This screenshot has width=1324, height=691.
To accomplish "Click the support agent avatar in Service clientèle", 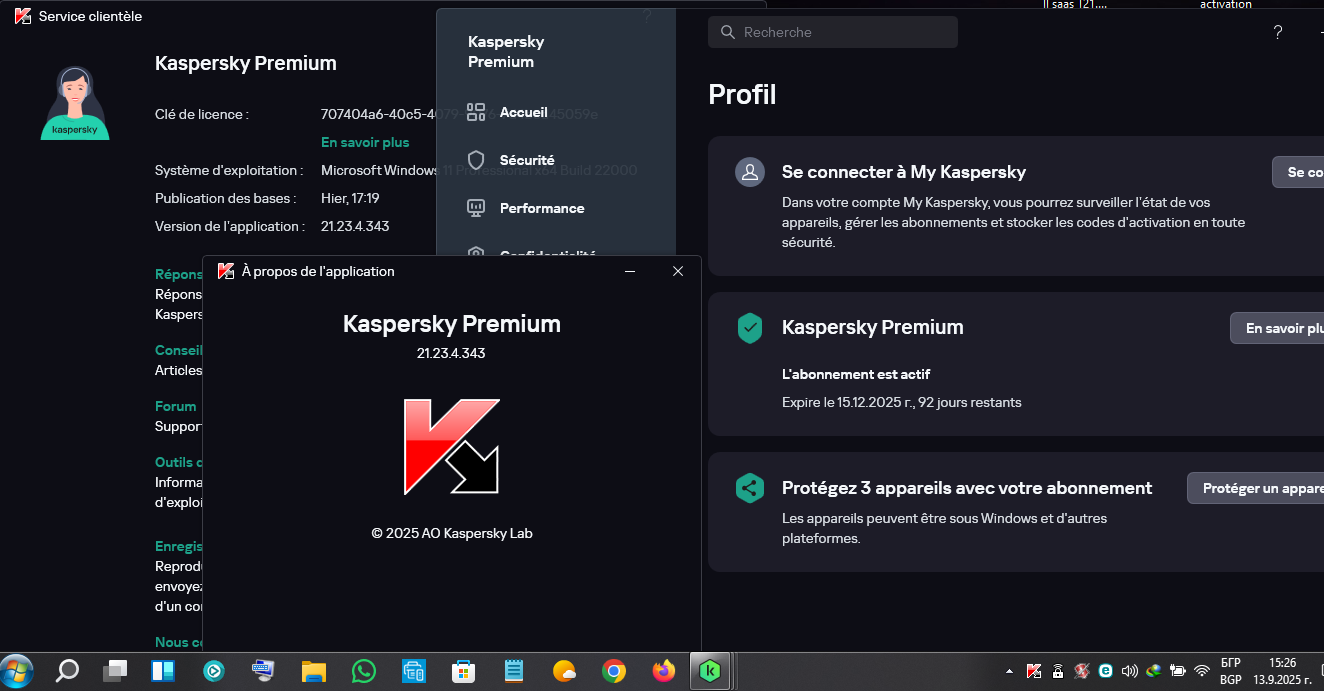I will pyautogui.click(x=75, y=103).
